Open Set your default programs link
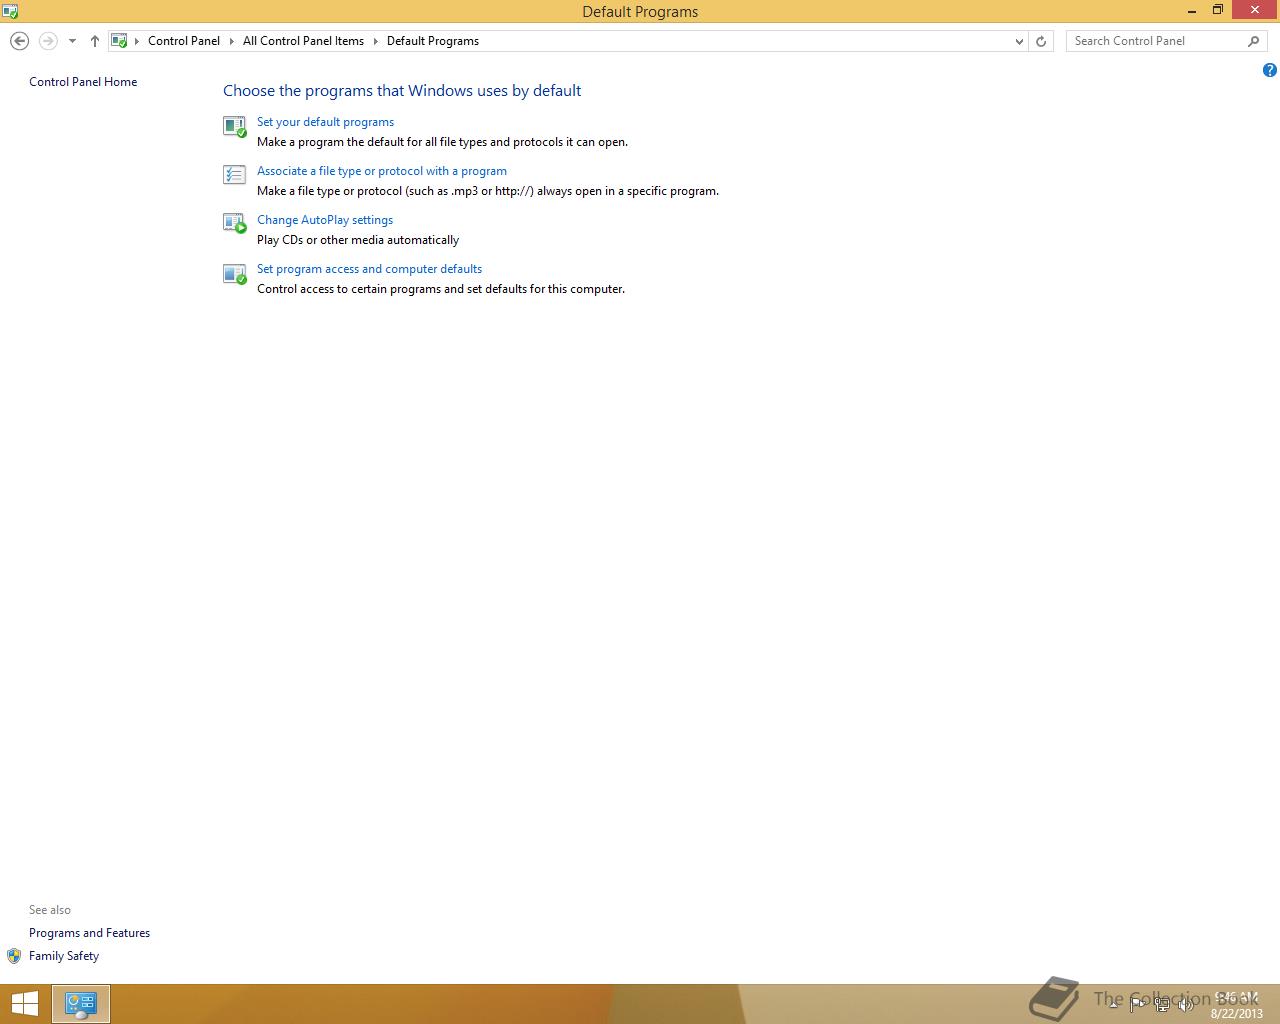Screen dimensions: 1280x1024 click(325, 122)
